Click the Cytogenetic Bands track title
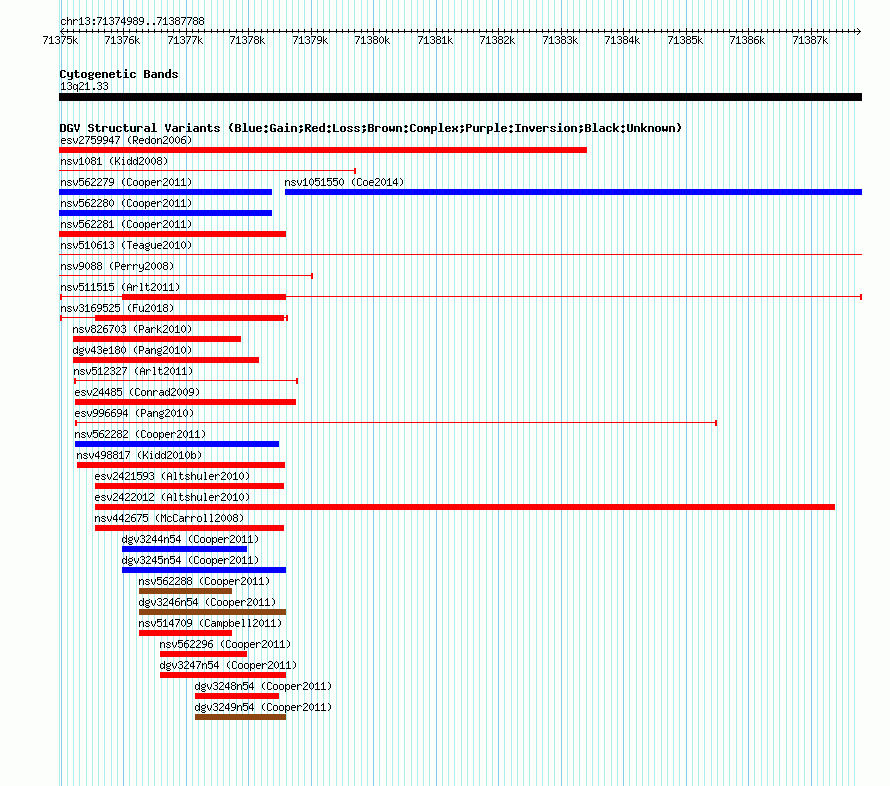890x786 pixels. tap(119, 74)
